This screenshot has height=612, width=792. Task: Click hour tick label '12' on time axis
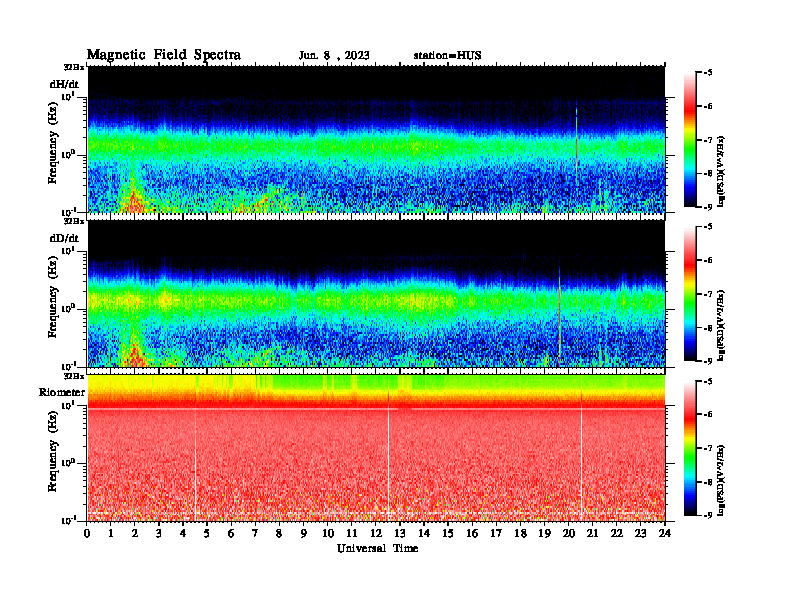tap(376, 533)
